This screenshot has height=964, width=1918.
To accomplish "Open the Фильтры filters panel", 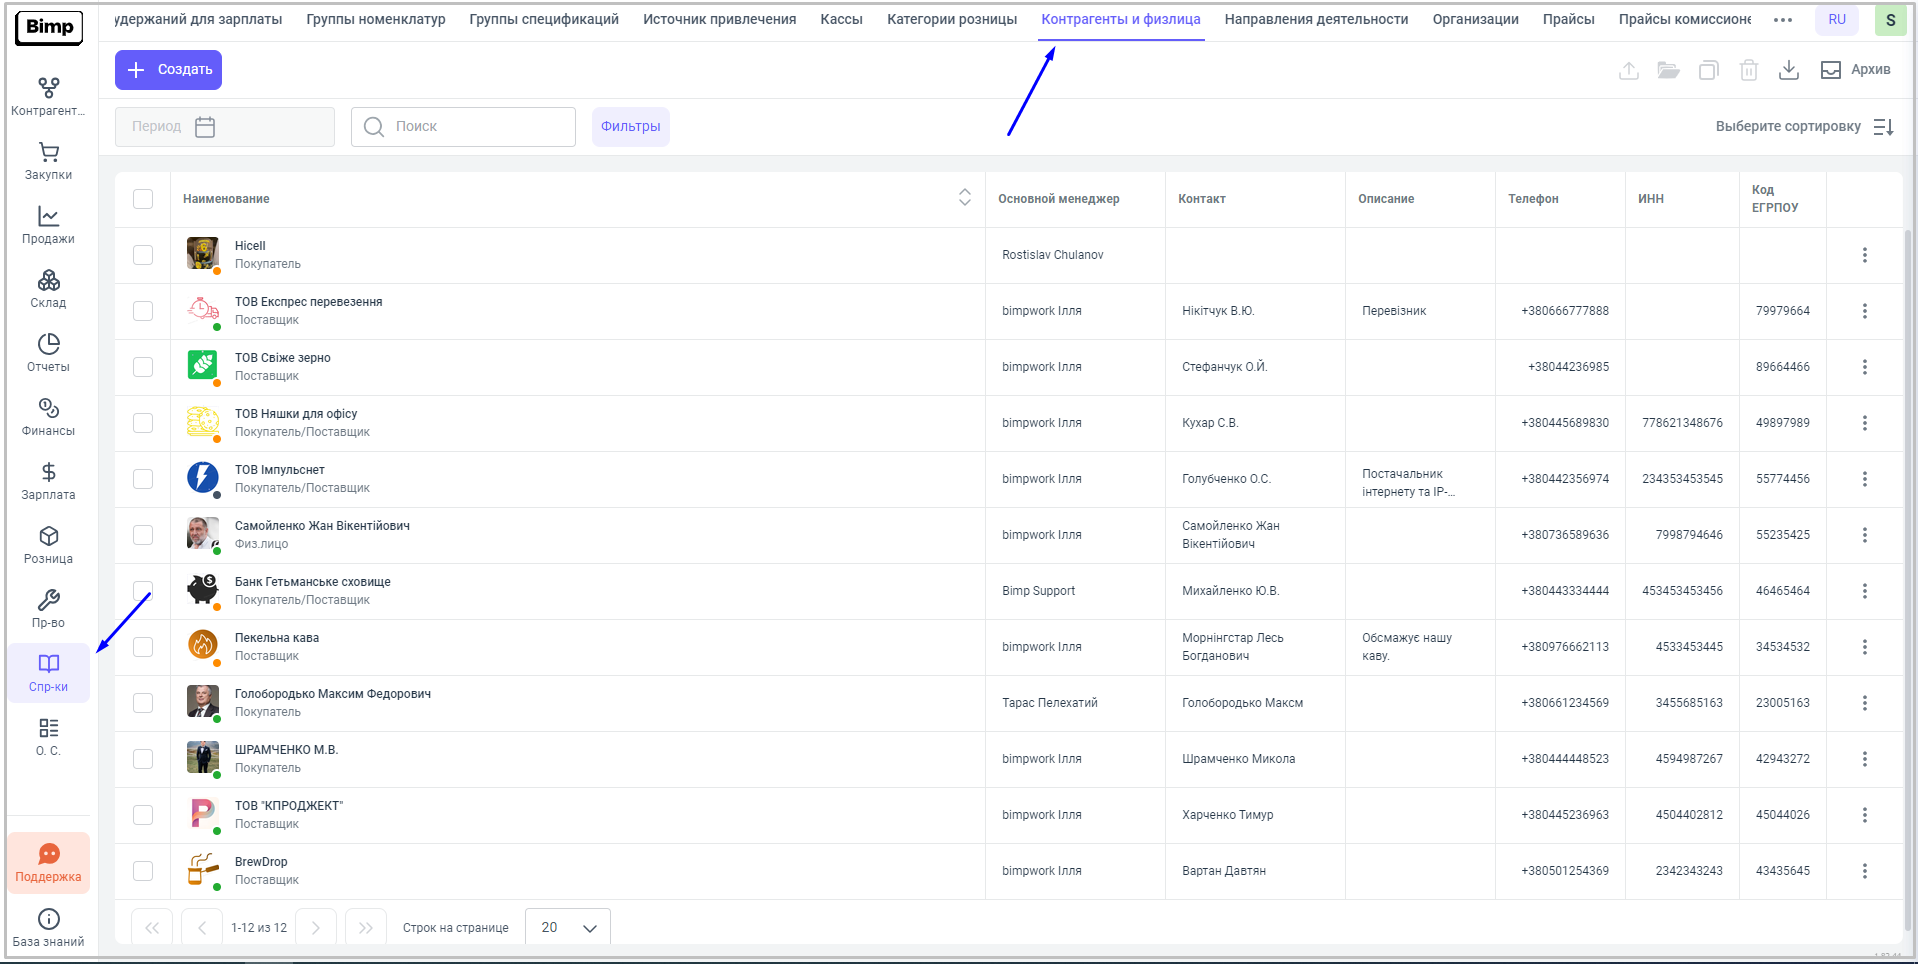I will (630, 127).
